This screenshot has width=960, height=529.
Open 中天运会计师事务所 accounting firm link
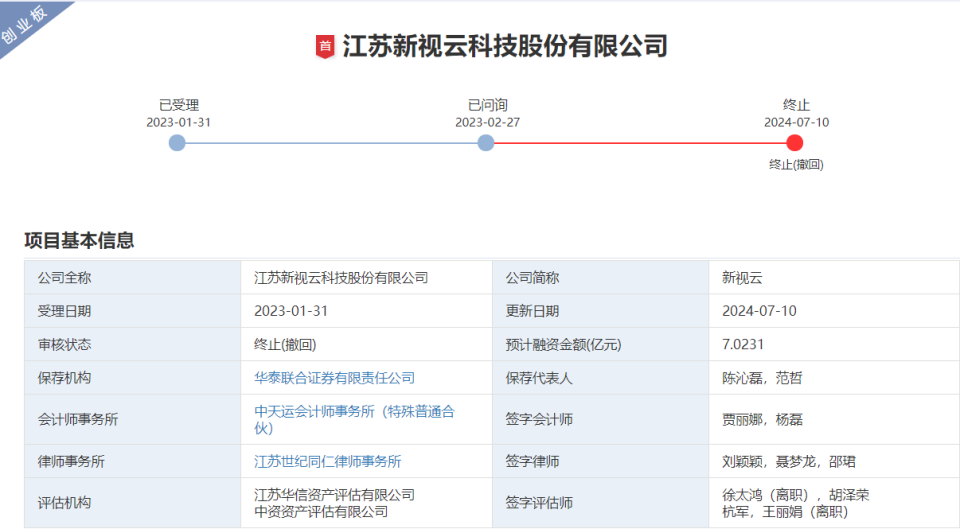(354, 419)
